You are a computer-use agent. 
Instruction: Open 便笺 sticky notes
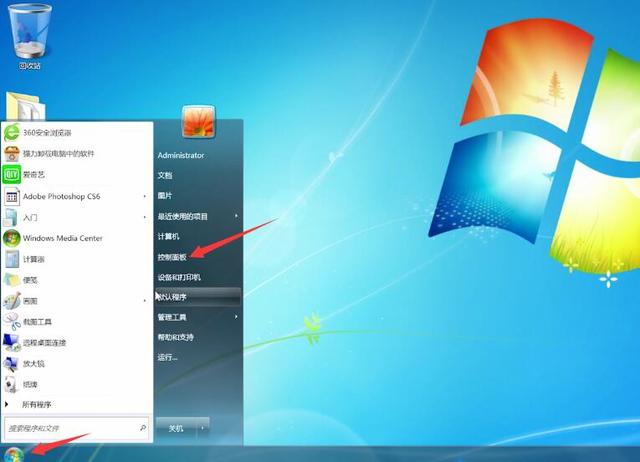pyautogui.click(x=30, y=280)
